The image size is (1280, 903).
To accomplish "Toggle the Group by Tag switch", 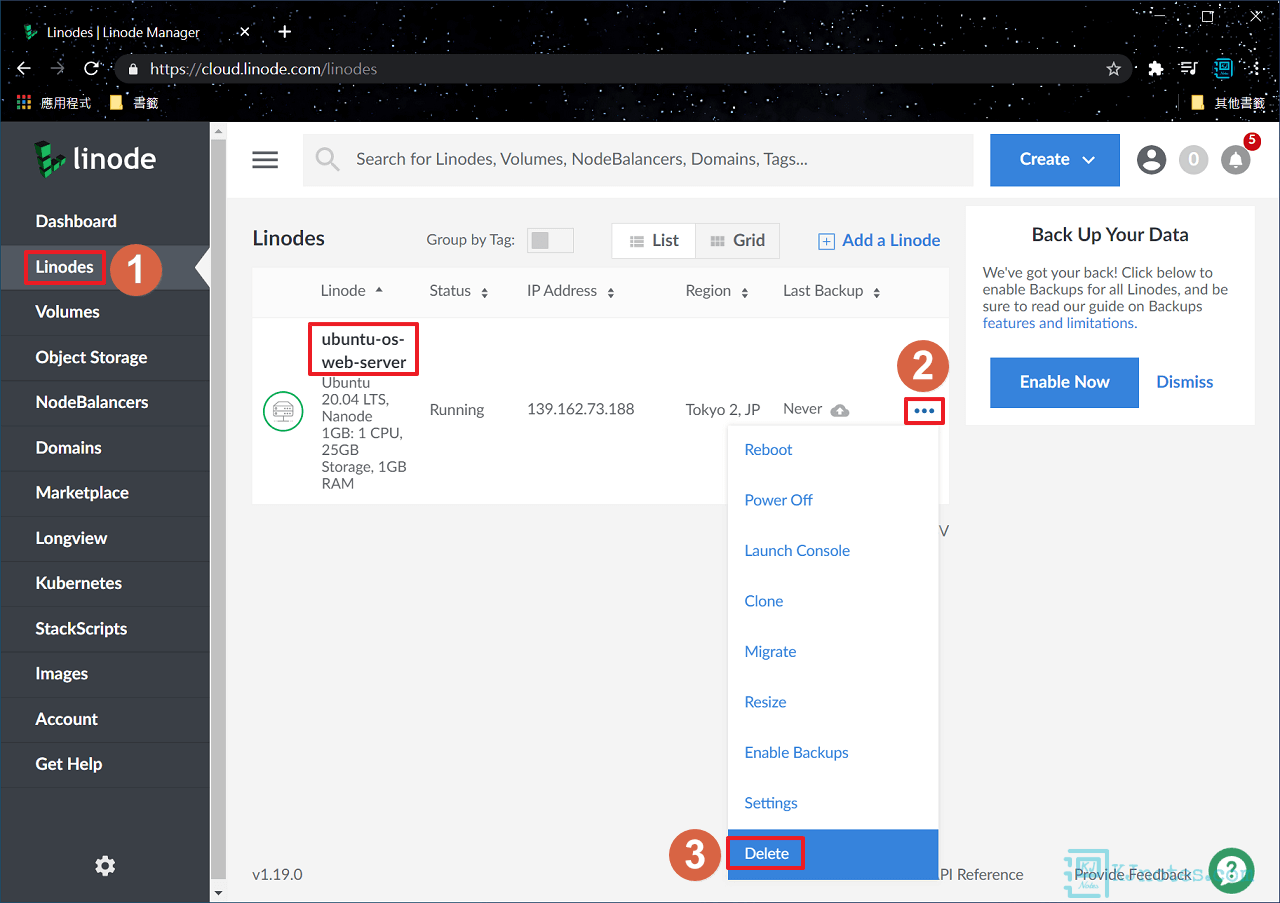I will 550,240.
